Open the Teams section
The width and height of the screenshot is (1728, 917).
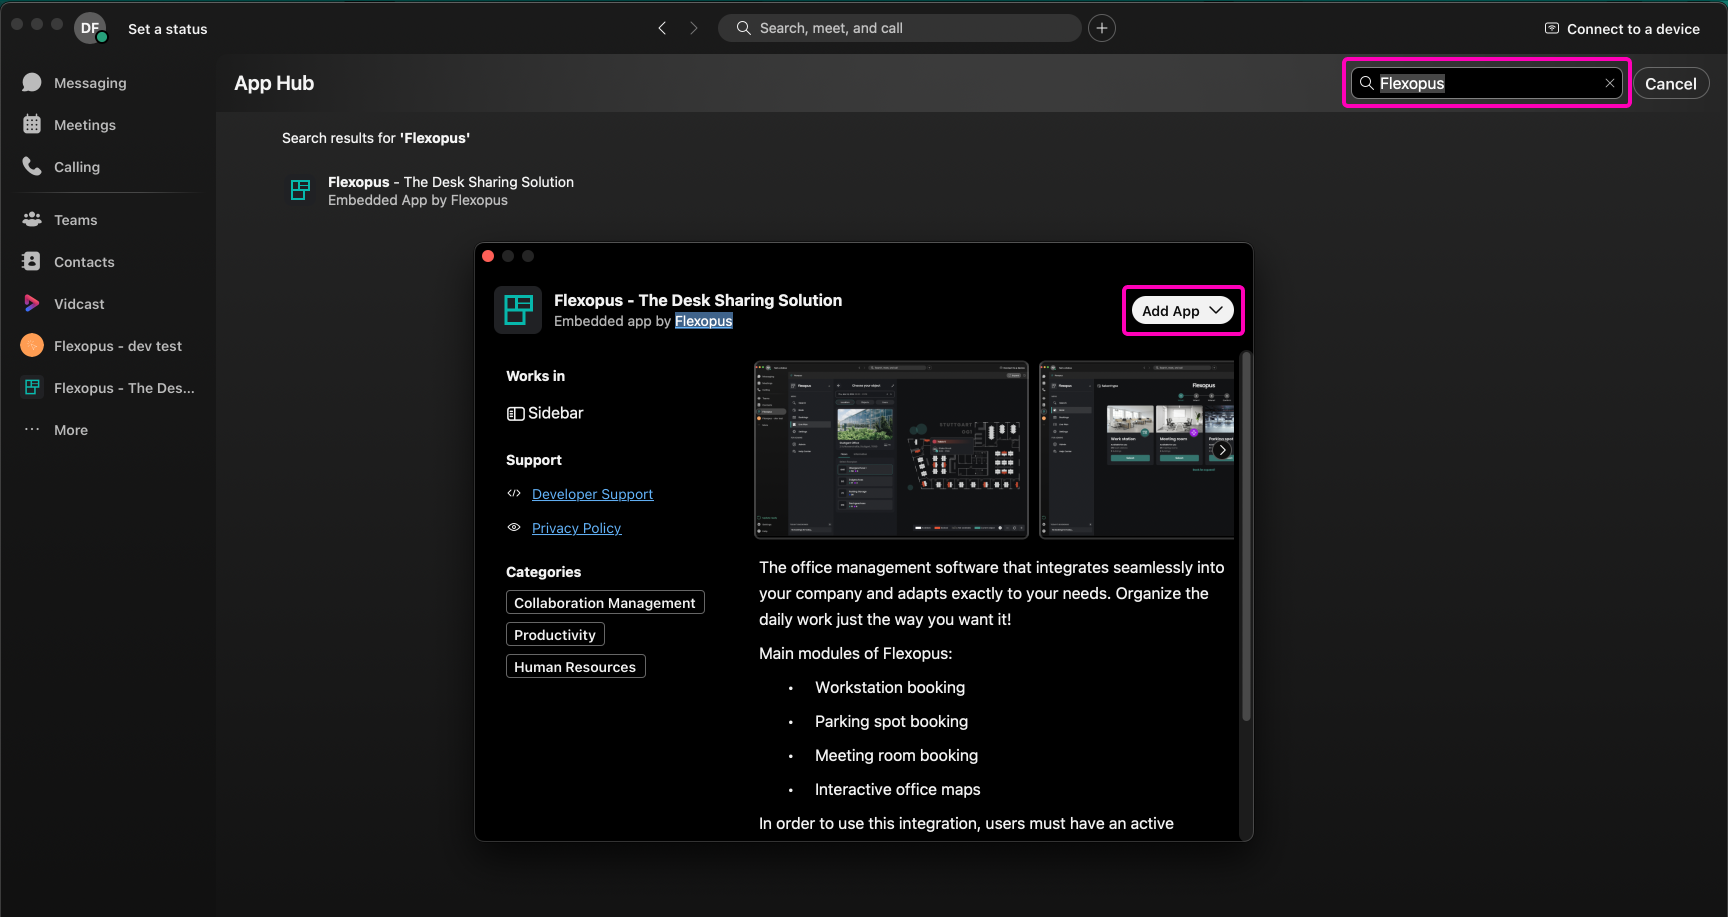[x=74, y=220]
